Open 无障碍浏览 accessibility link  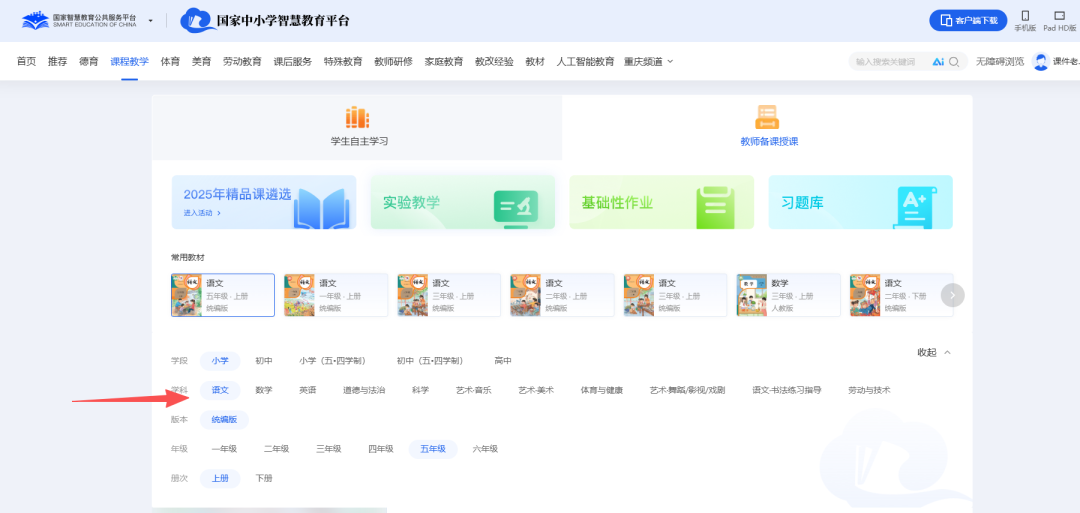999,61
